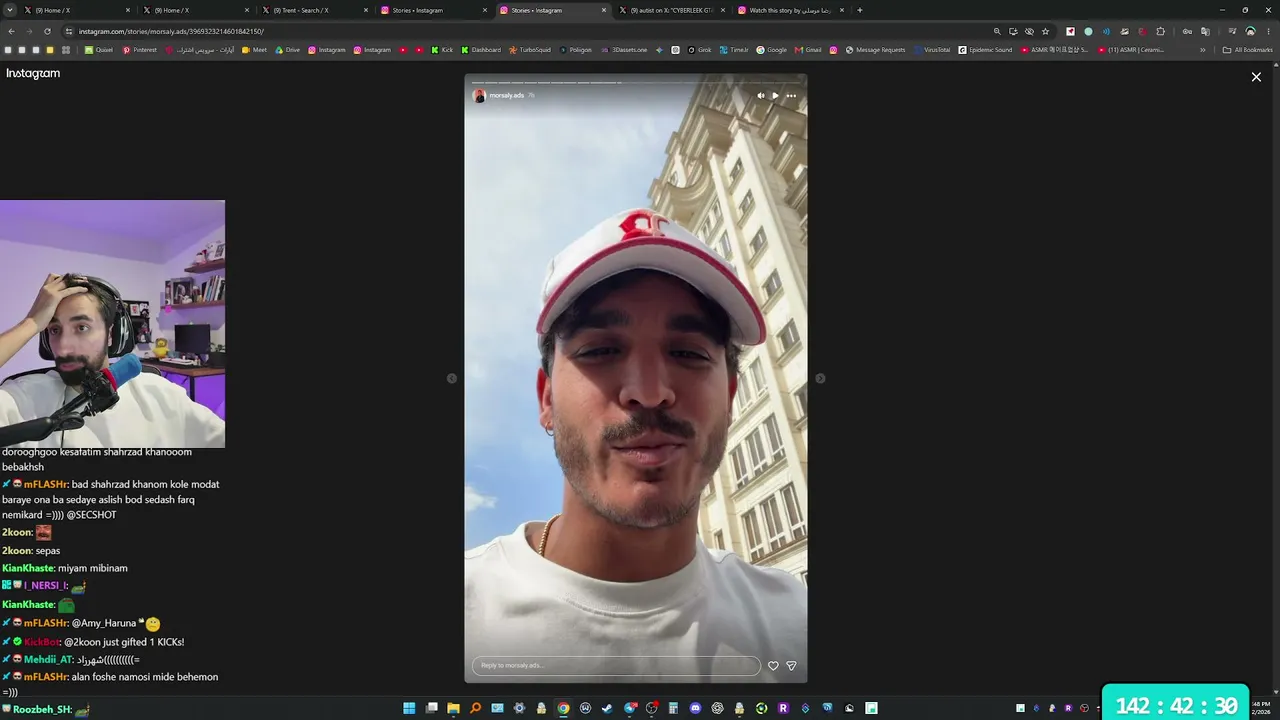Close the Instagram story viewer
The height and width of the screenshot is (720, 1280).
click(x=1256, y=77)
